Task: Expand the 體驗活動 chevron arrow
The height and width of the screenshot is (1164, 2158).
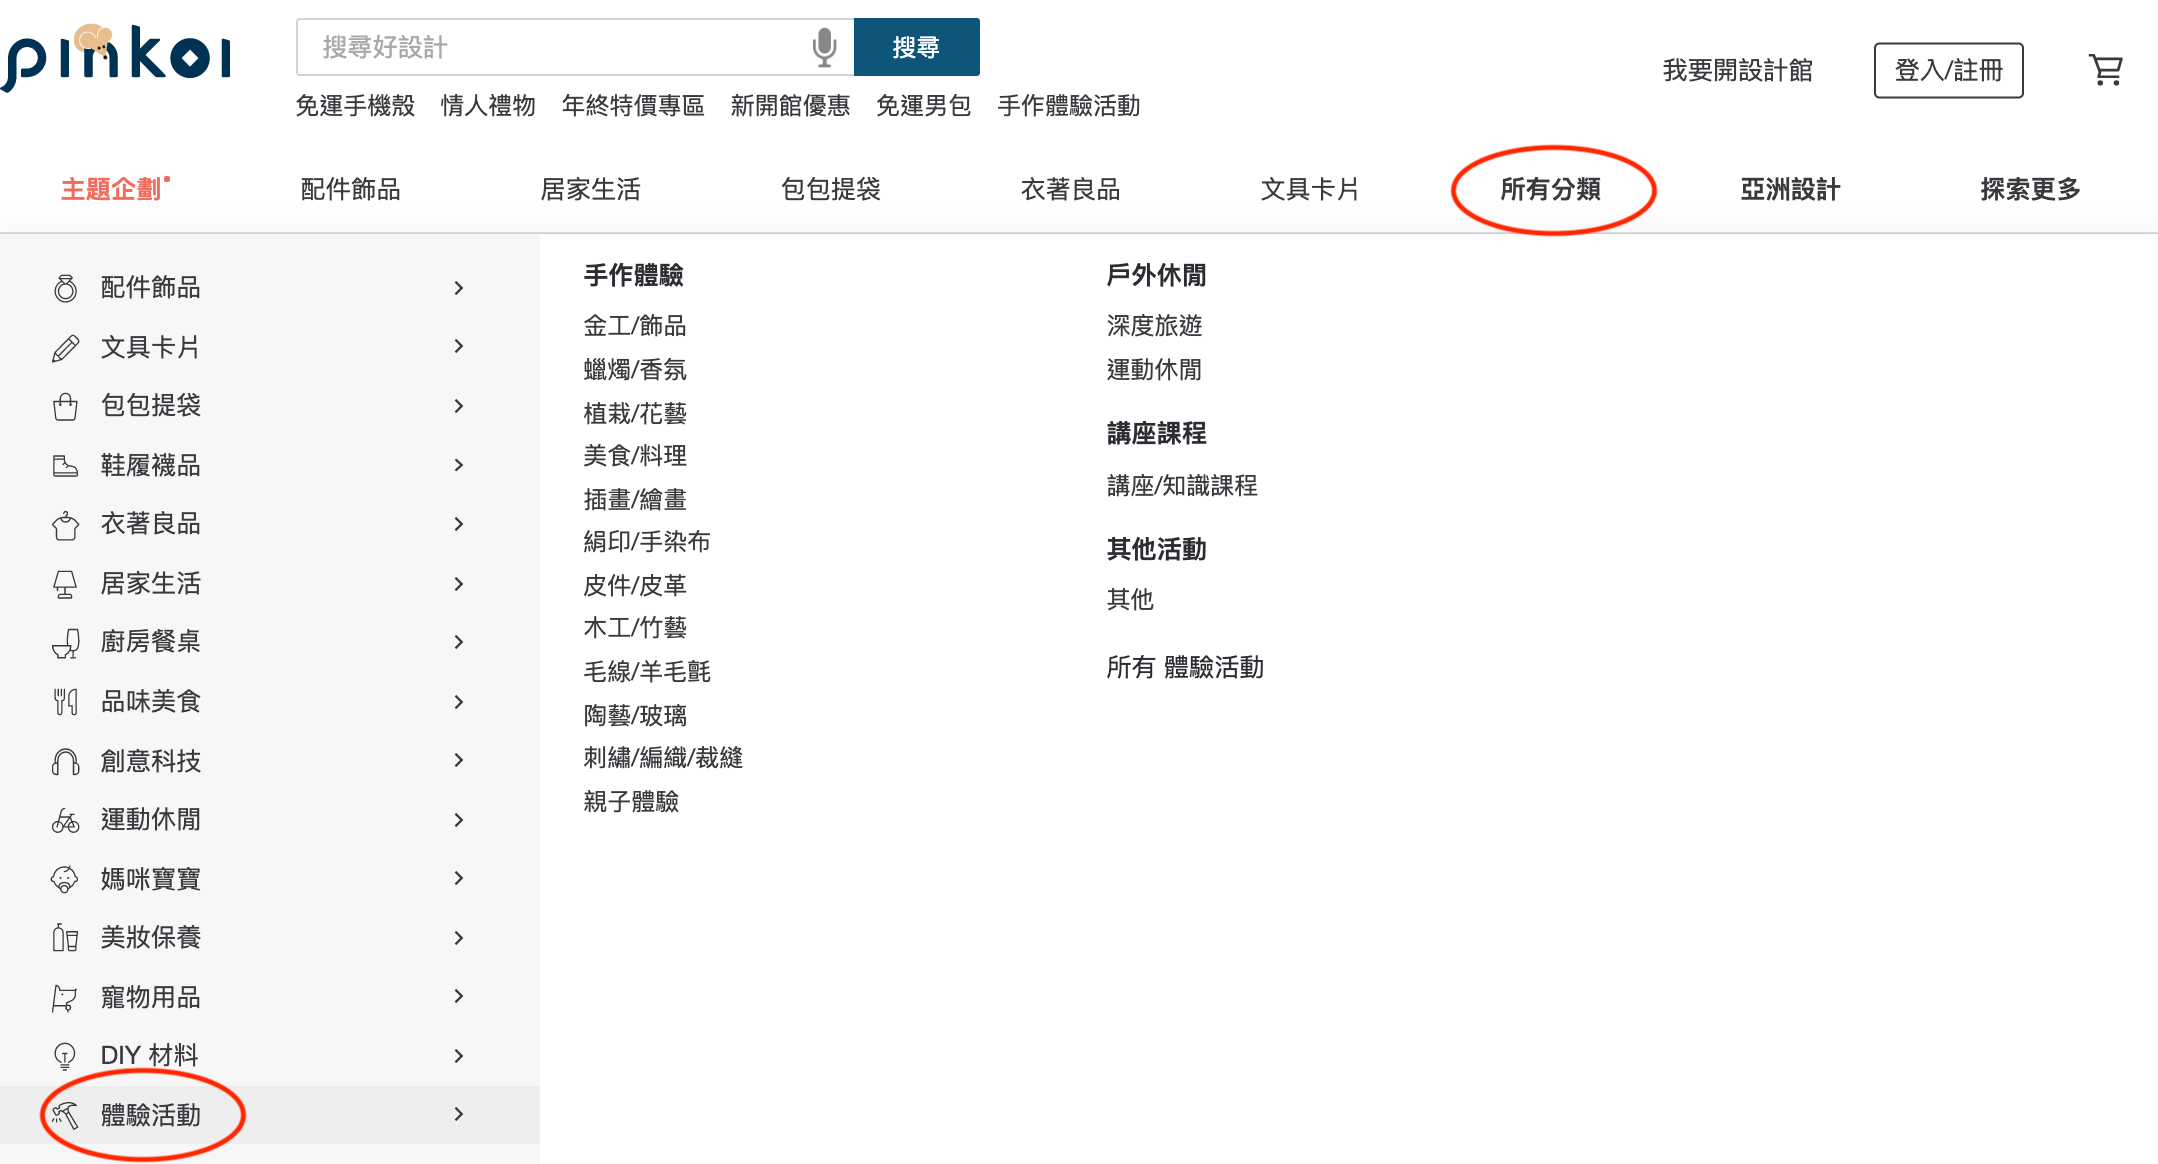Action: [459, 1114]
